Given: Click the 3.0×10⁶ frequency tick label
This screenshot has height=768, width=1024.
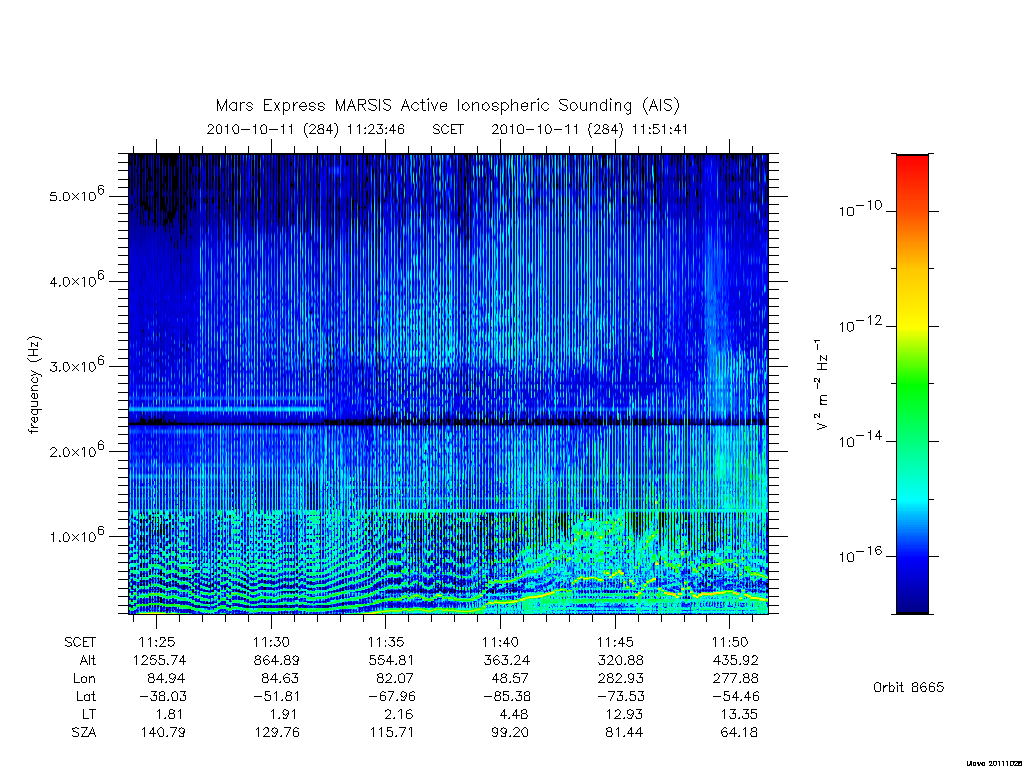Looking at the screenshot, I should pos(76,364).
